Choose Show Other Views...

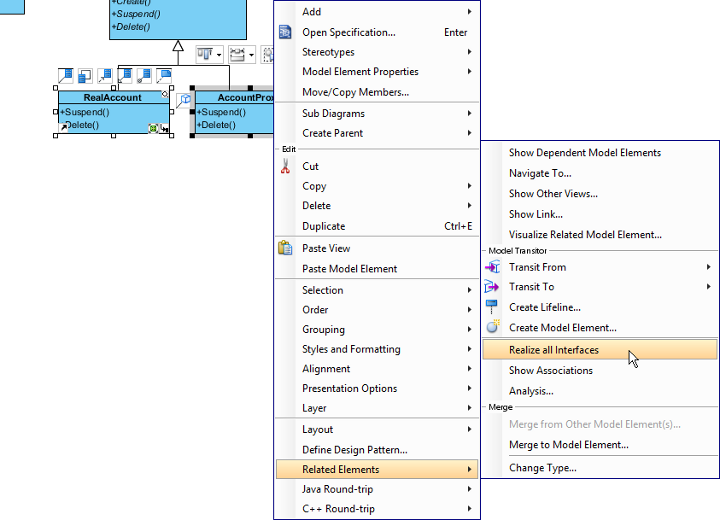[600, 193]
